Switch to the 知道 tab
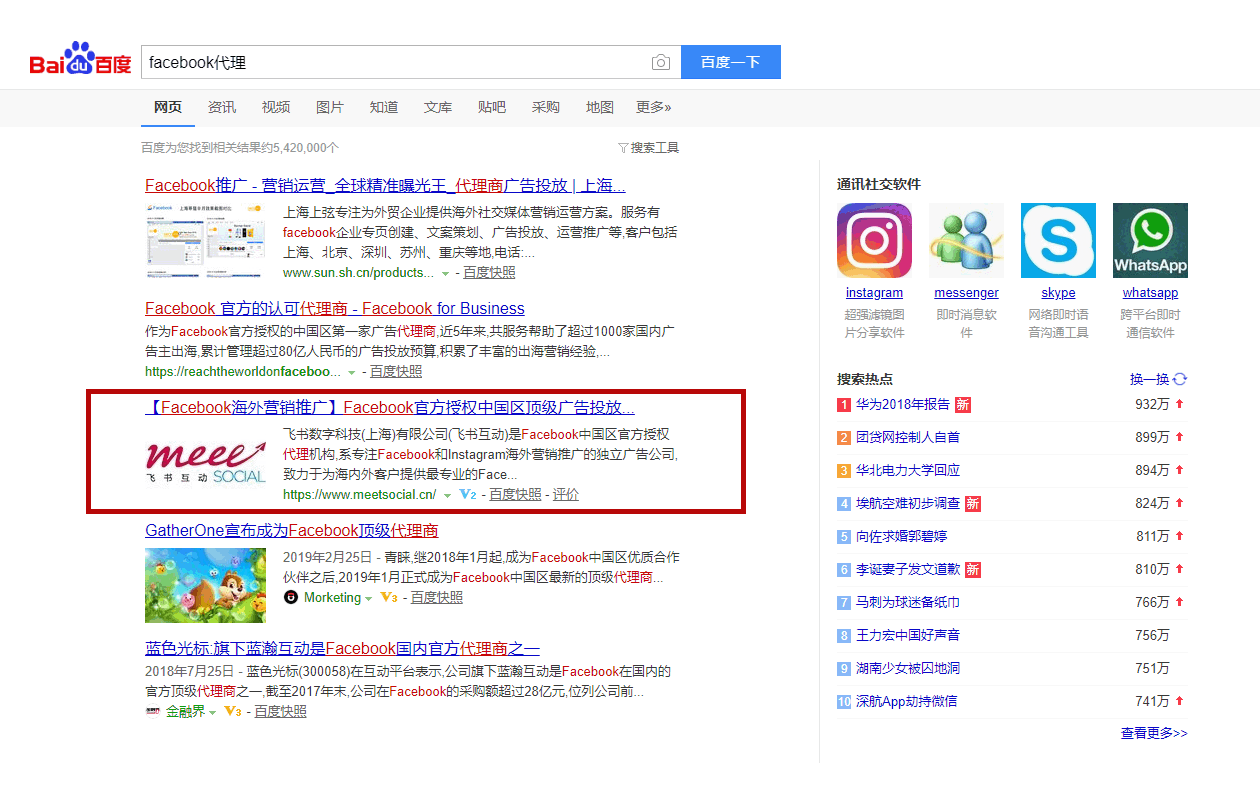 (384, 107)
